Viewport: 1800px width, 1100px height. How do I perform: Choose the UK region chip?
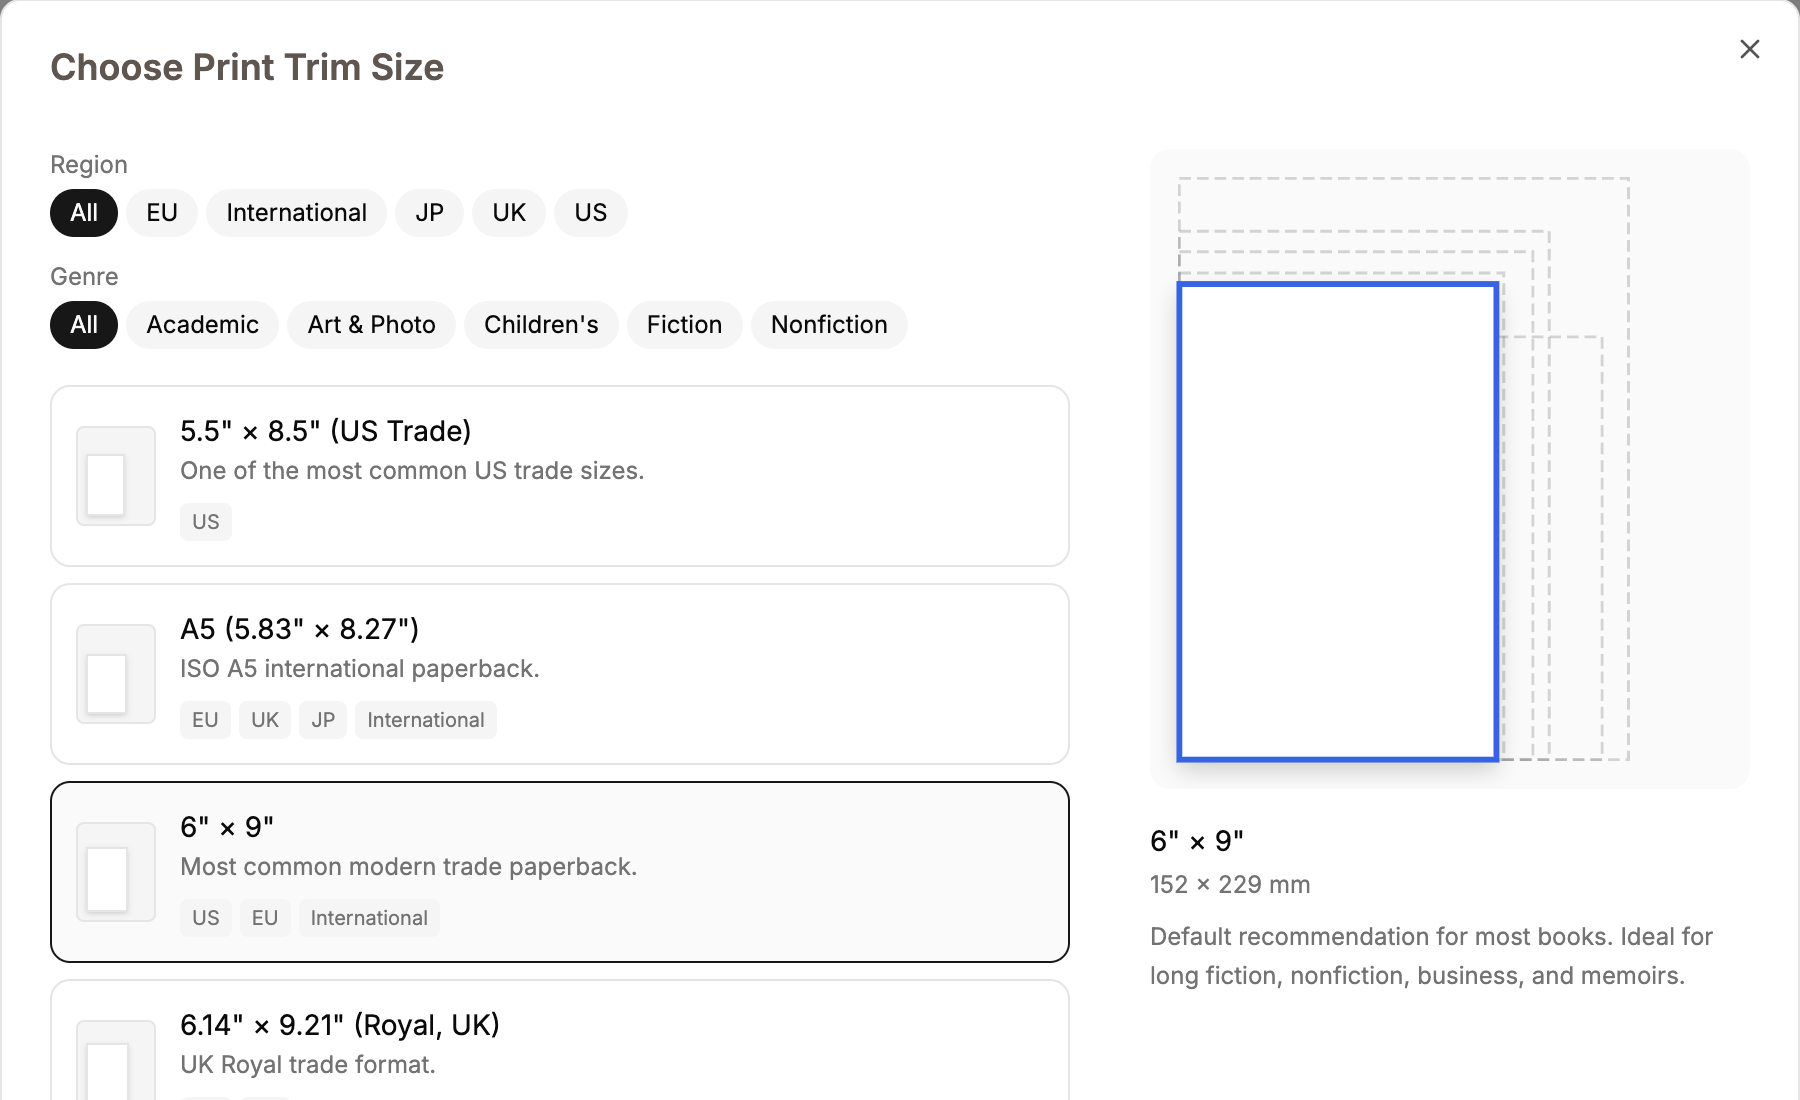coord(509,213)
